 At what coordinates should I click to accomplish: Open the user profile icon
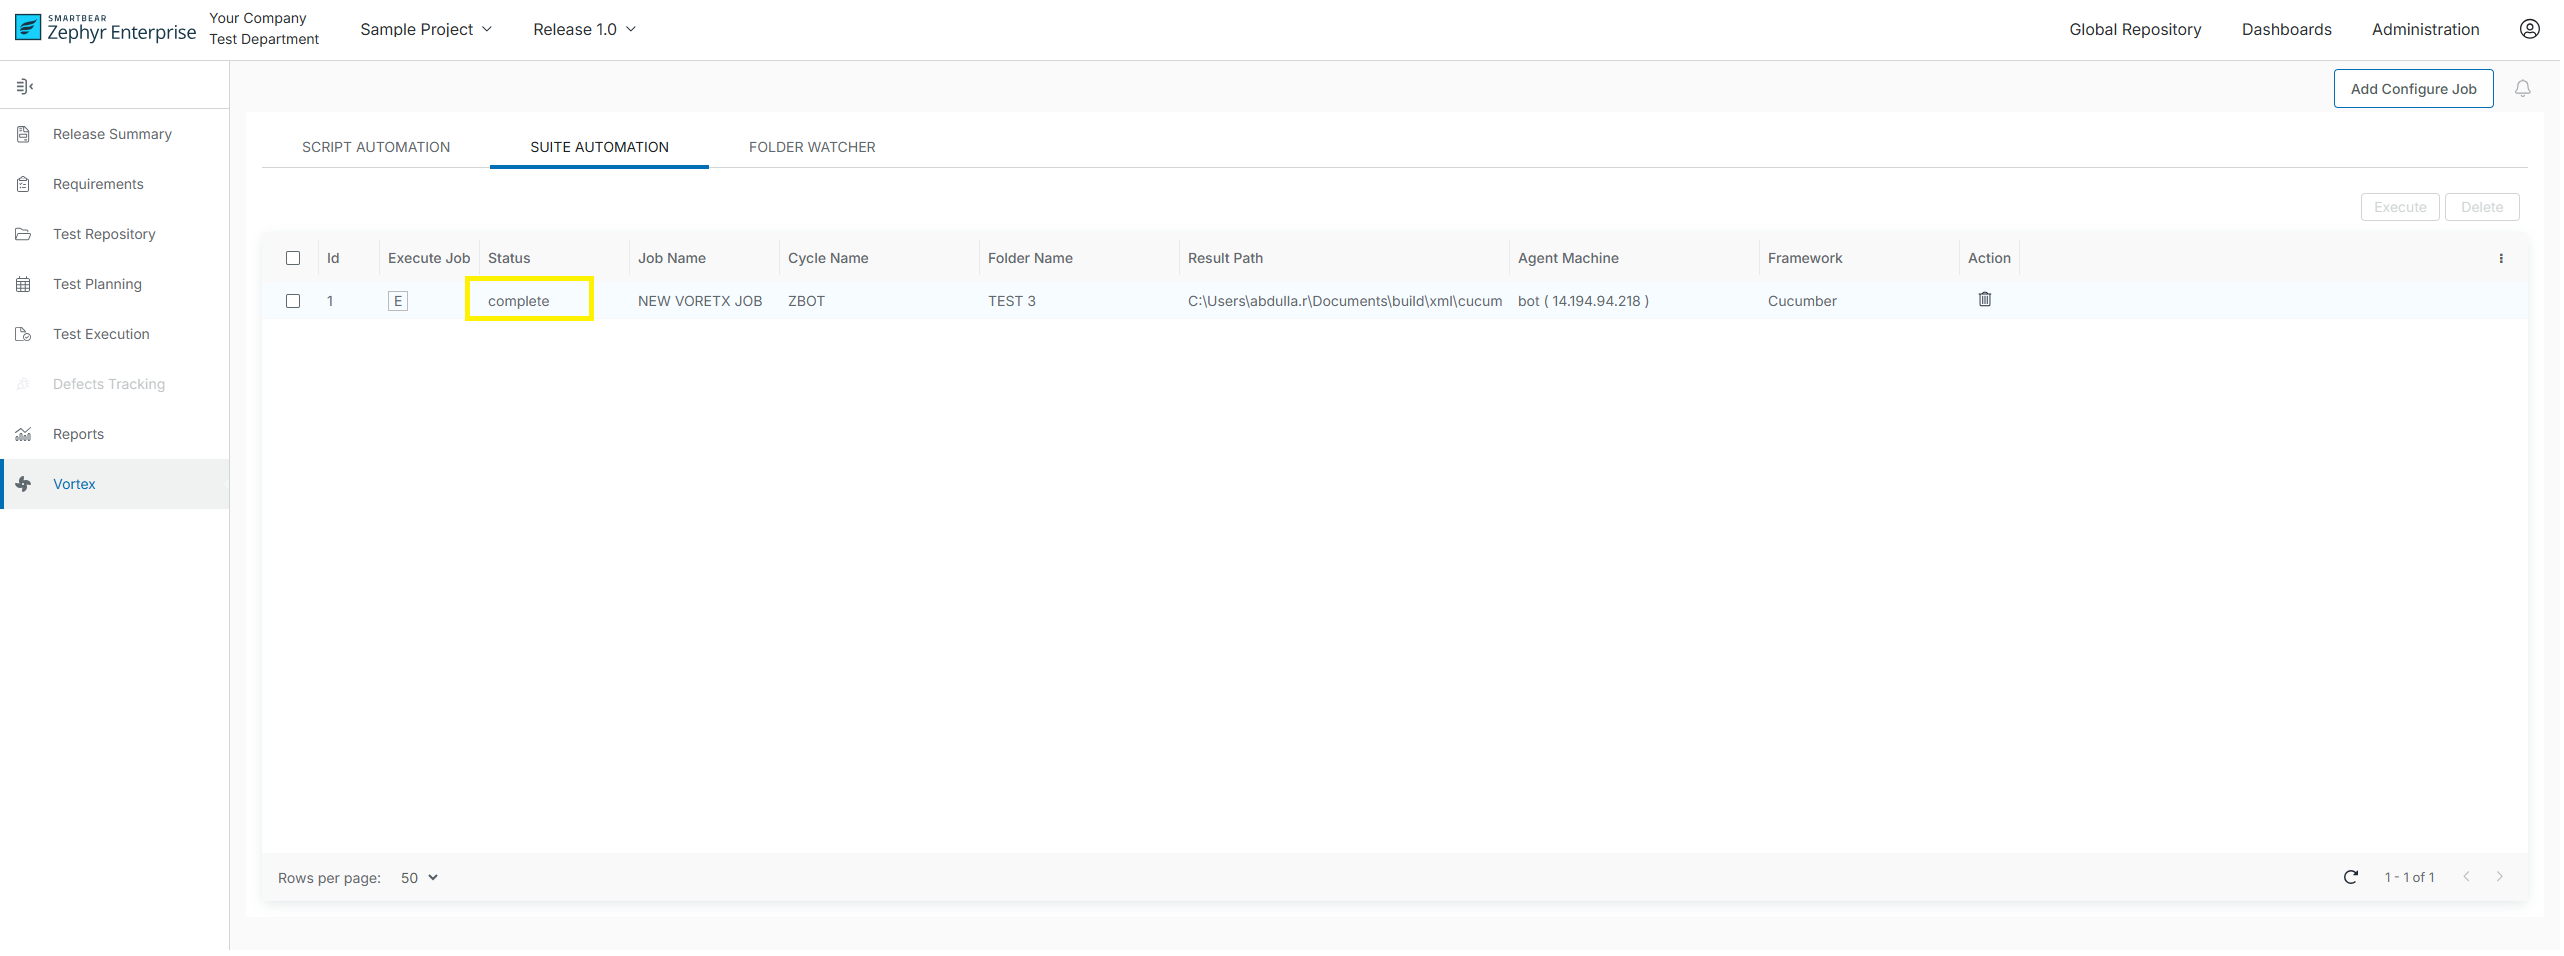(x=2529, y=29)
